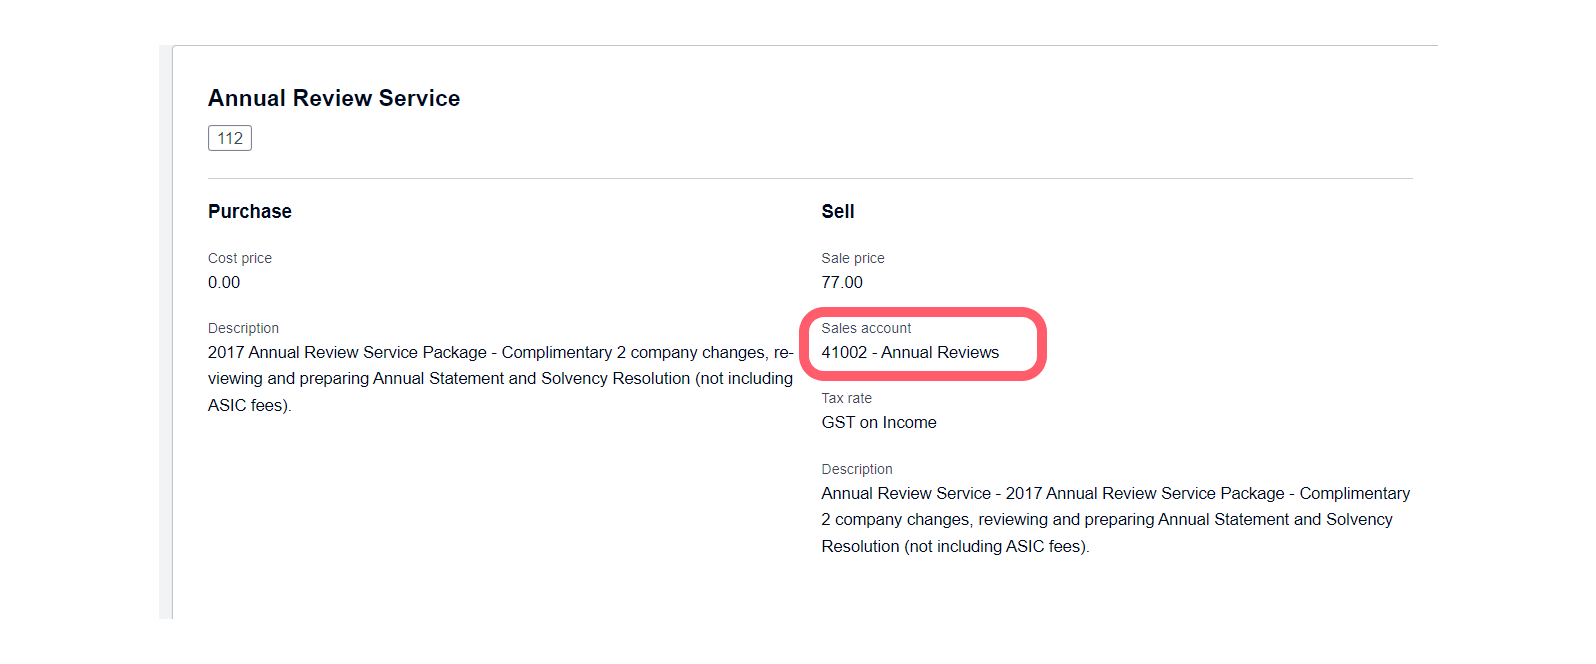The height and width of the screenshot is (664, 1596).
Task: Click the Sale price label
Action: pos(852,257)
